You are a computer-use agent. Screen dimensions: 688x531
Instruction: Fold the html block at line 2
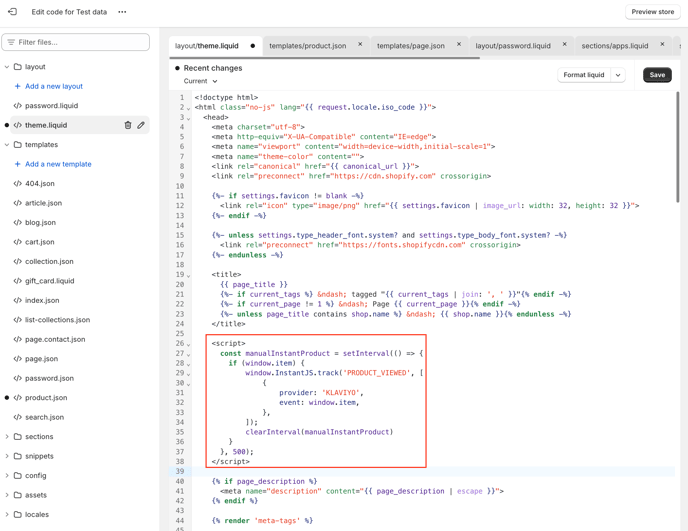click(x=188, y=108)
